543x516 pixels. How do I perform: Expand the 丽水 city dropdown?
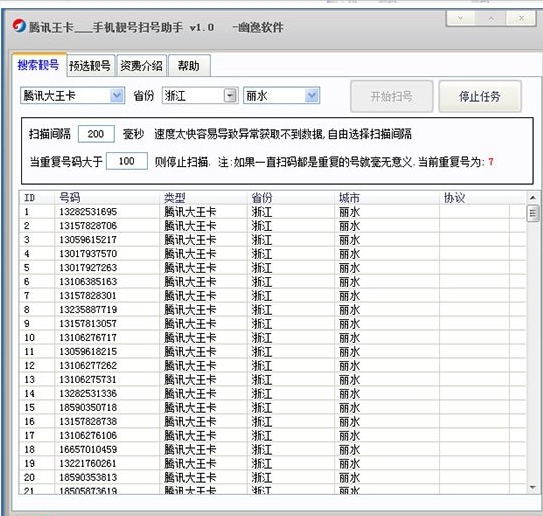[x=312, y=96]
